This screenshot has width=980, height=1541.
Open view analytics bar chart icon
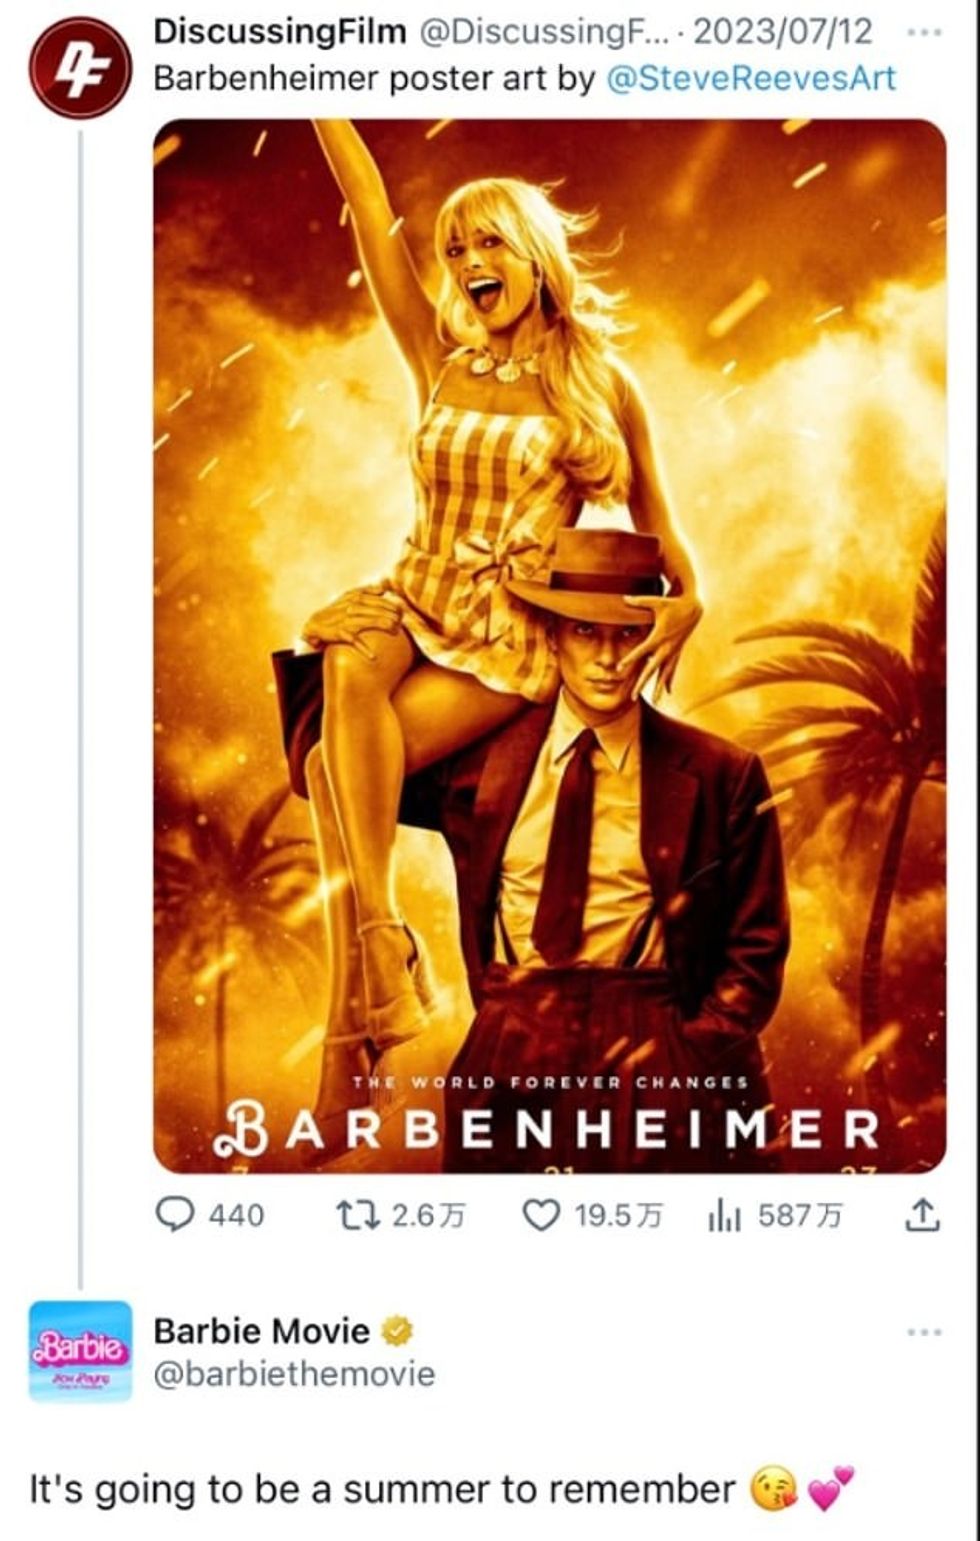[x=723, y=1215]
